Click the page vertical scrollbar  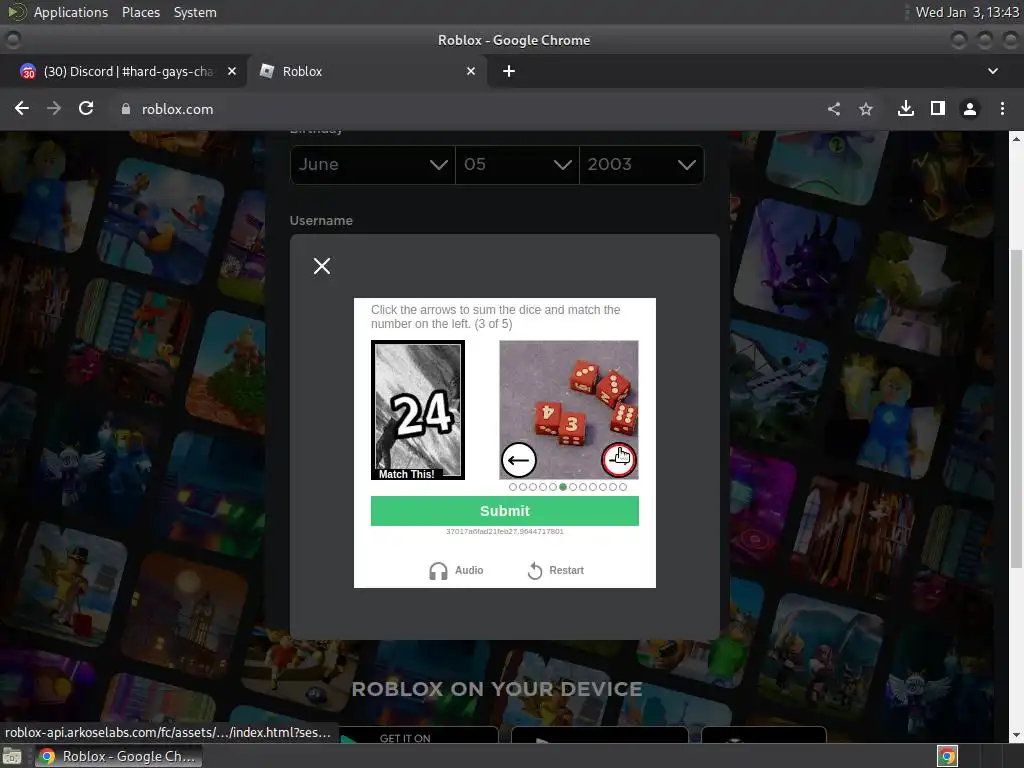[x=1016, y=409]
